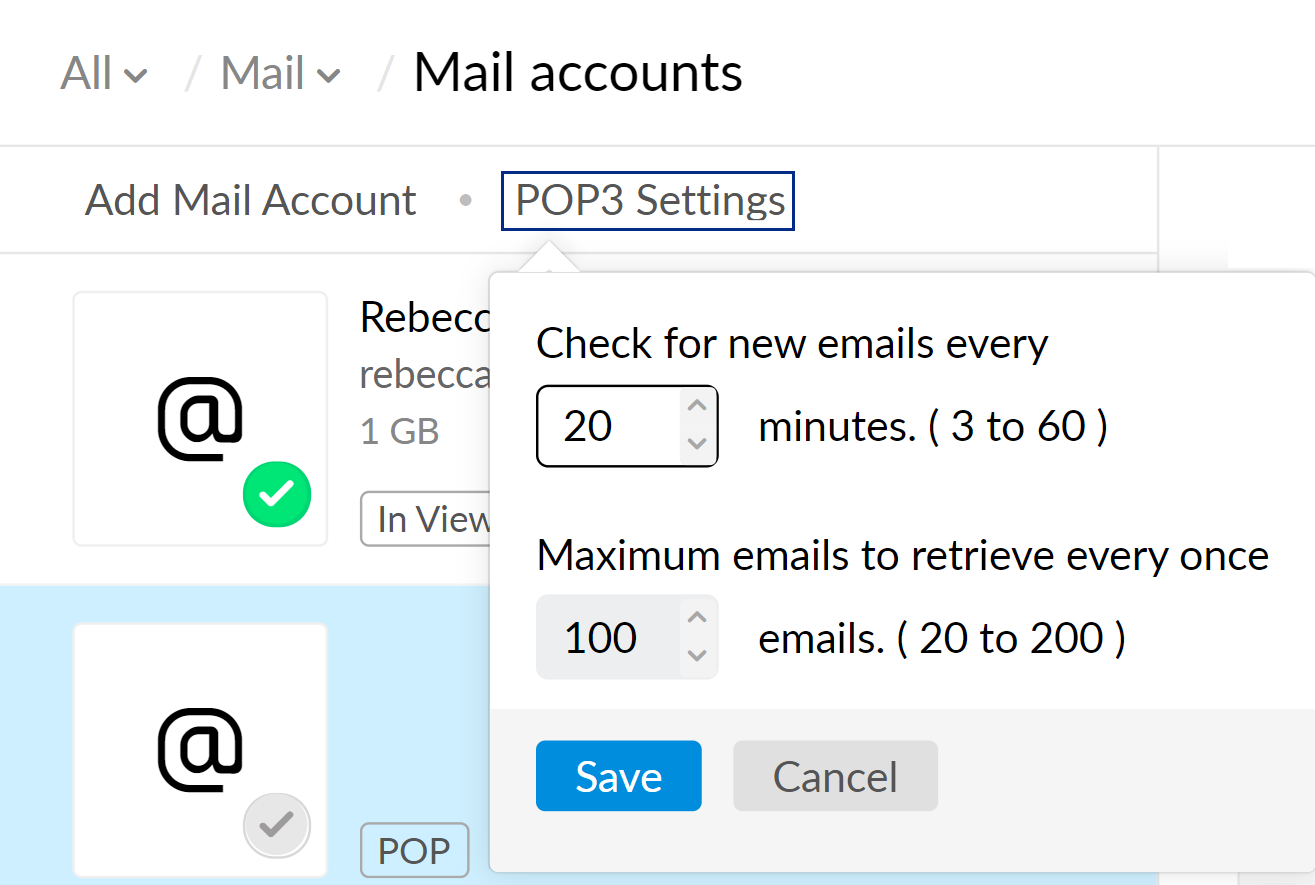Click the gray checkmark on the POP account
This screenshot has width=1315, height=885.
277,825
